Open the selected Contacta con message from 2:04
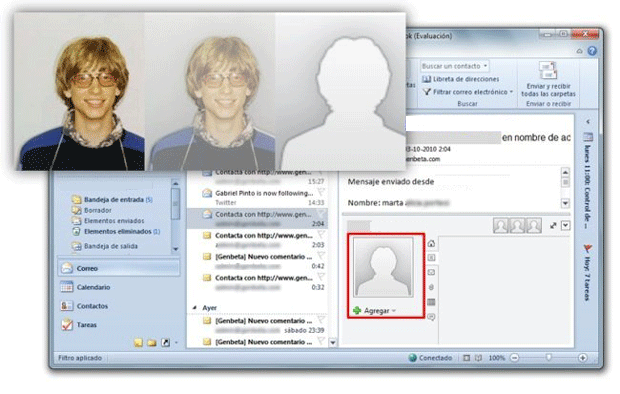 click(257, 218)
